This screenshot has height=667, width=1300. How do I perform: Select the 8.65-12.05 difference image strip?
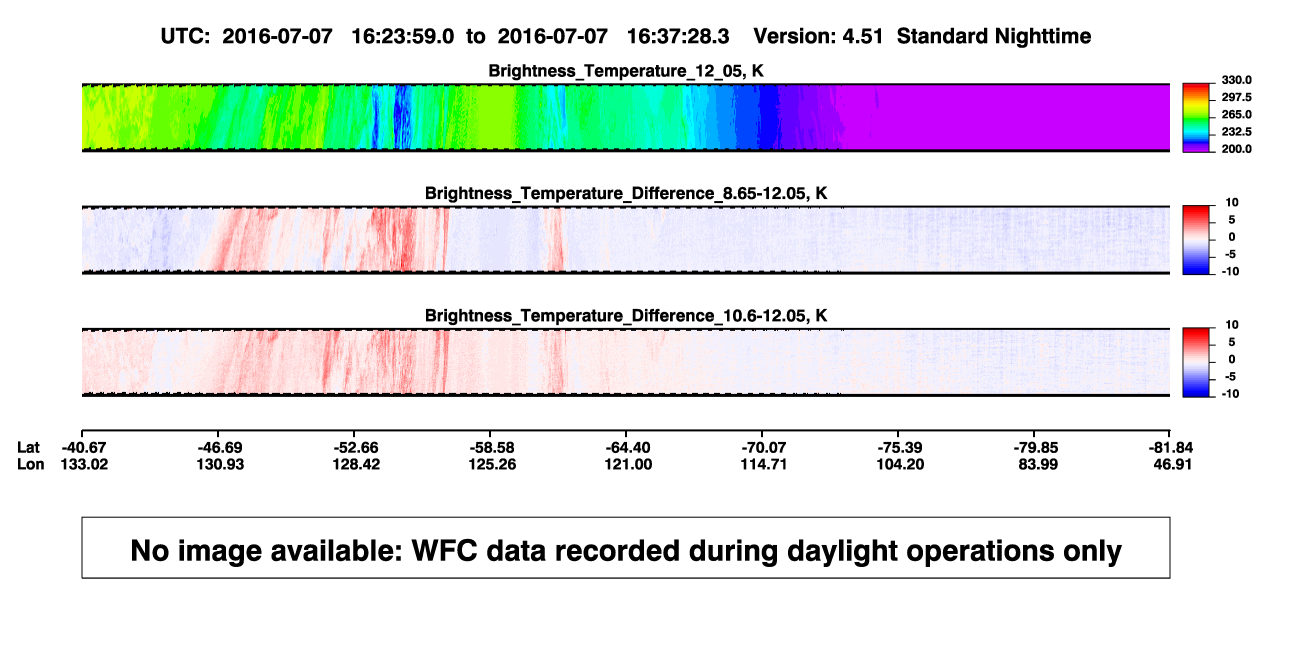[626, 240]
